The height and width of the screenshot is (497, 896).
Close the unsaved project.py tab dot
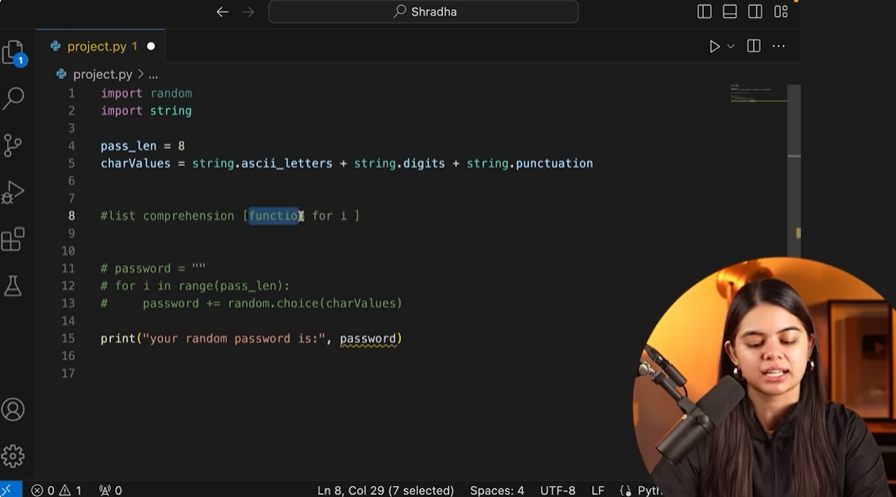pyautogui.click(x=151, y=46)
